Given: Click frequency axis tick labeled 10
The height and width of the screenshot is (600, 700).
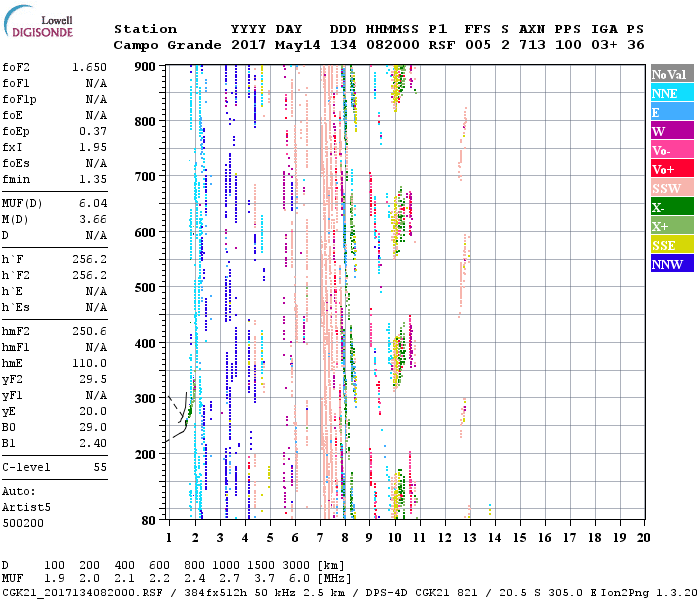Looking at the screenshot, I should point(396,537).
